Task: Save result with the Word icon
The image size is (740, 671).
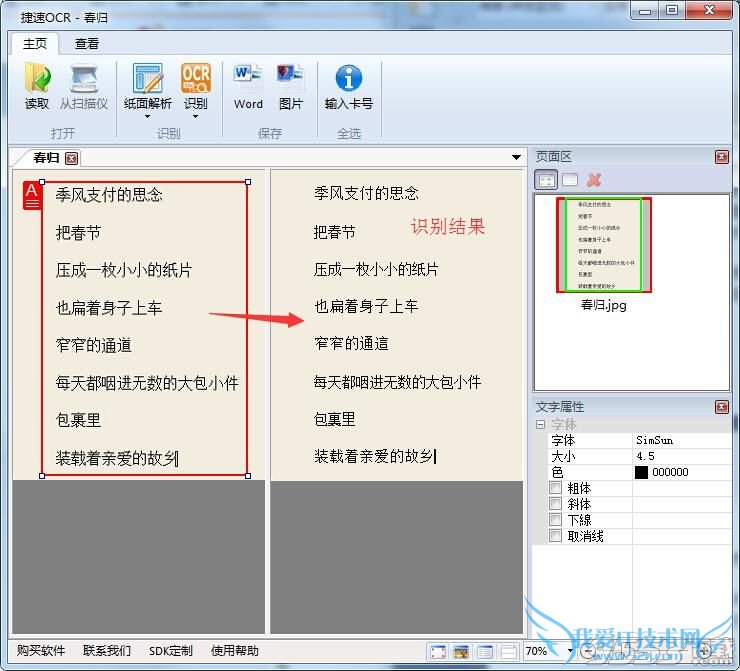Action: (x=248, y=78)
